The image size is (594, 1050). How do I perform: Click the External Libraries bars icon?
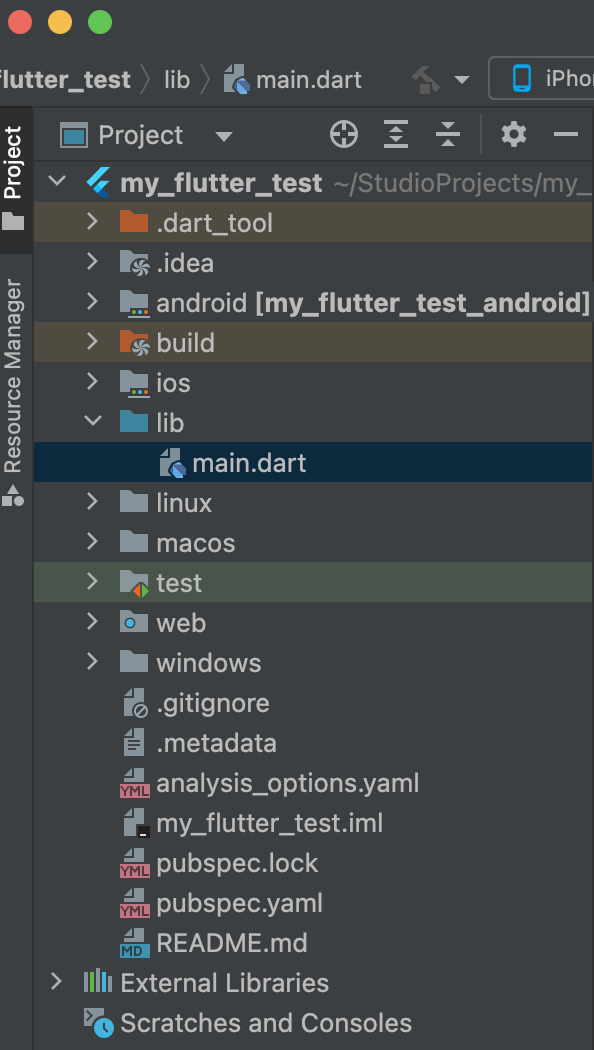click(98, 982)
